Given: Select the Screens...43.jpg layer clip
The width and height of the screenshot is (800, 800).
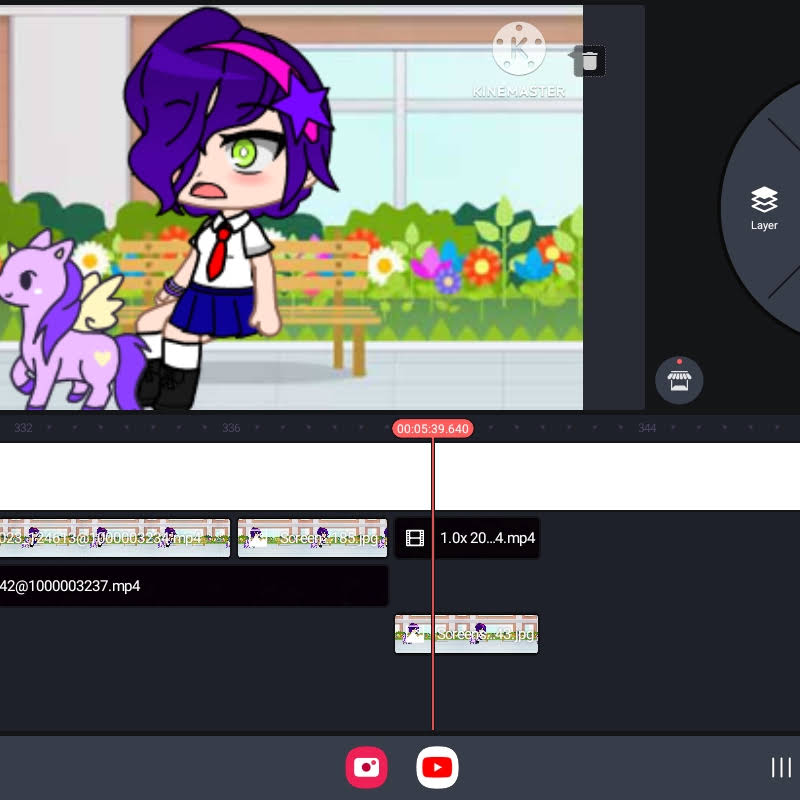Looking at the screenshot, I should [466, 634].
